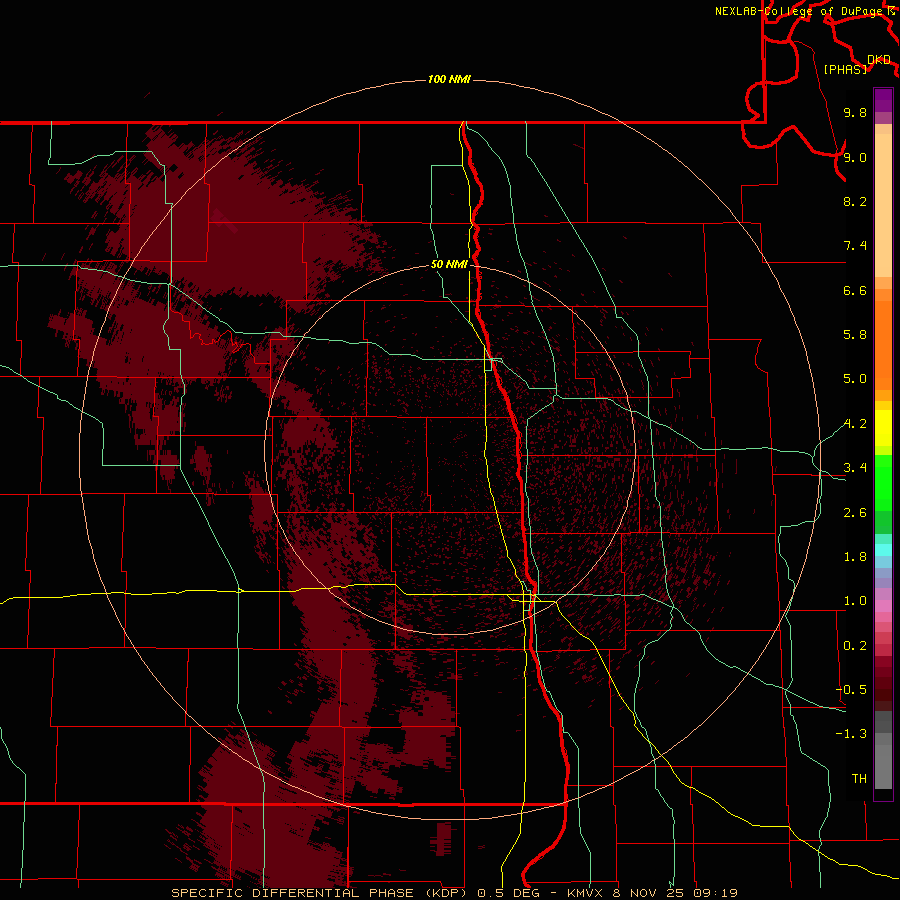The width and height of the screenshot is (900, 900).
Task: Select the cyan segment of the color bar
Action: click(x=883, y=549)
